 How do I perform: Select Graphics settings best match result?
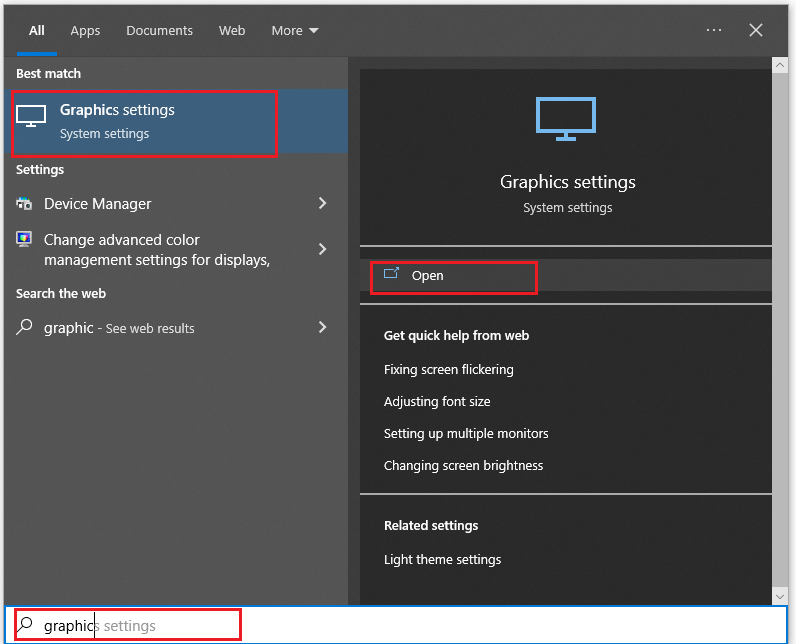point(176,122)
